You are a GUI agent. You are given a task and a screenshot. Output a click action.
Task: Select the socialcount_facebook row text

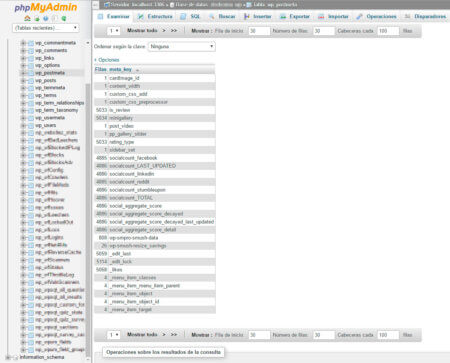[x=133, y=158]
